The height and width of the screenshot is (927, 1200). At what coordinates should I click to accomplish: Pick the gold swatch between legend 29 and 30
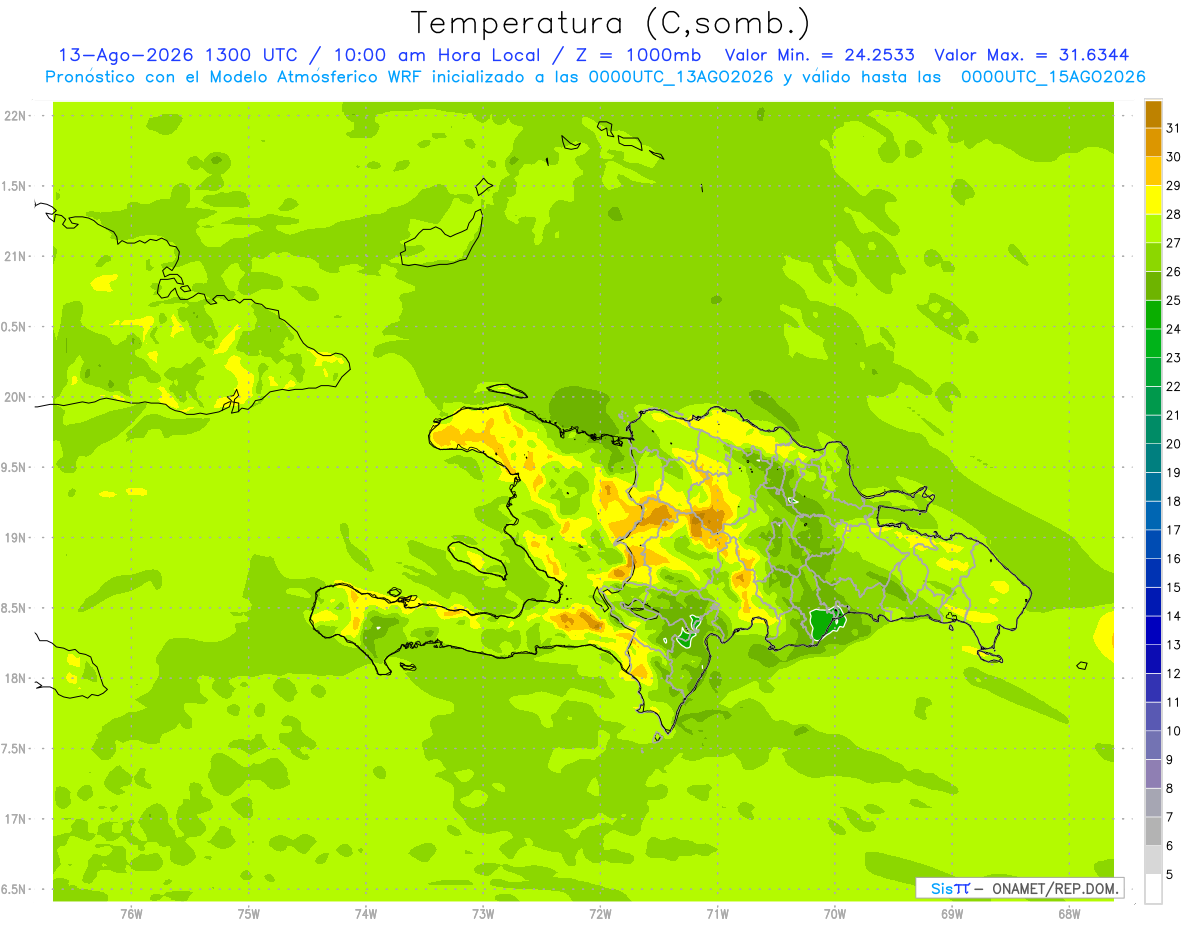[x=1153, y=171]
